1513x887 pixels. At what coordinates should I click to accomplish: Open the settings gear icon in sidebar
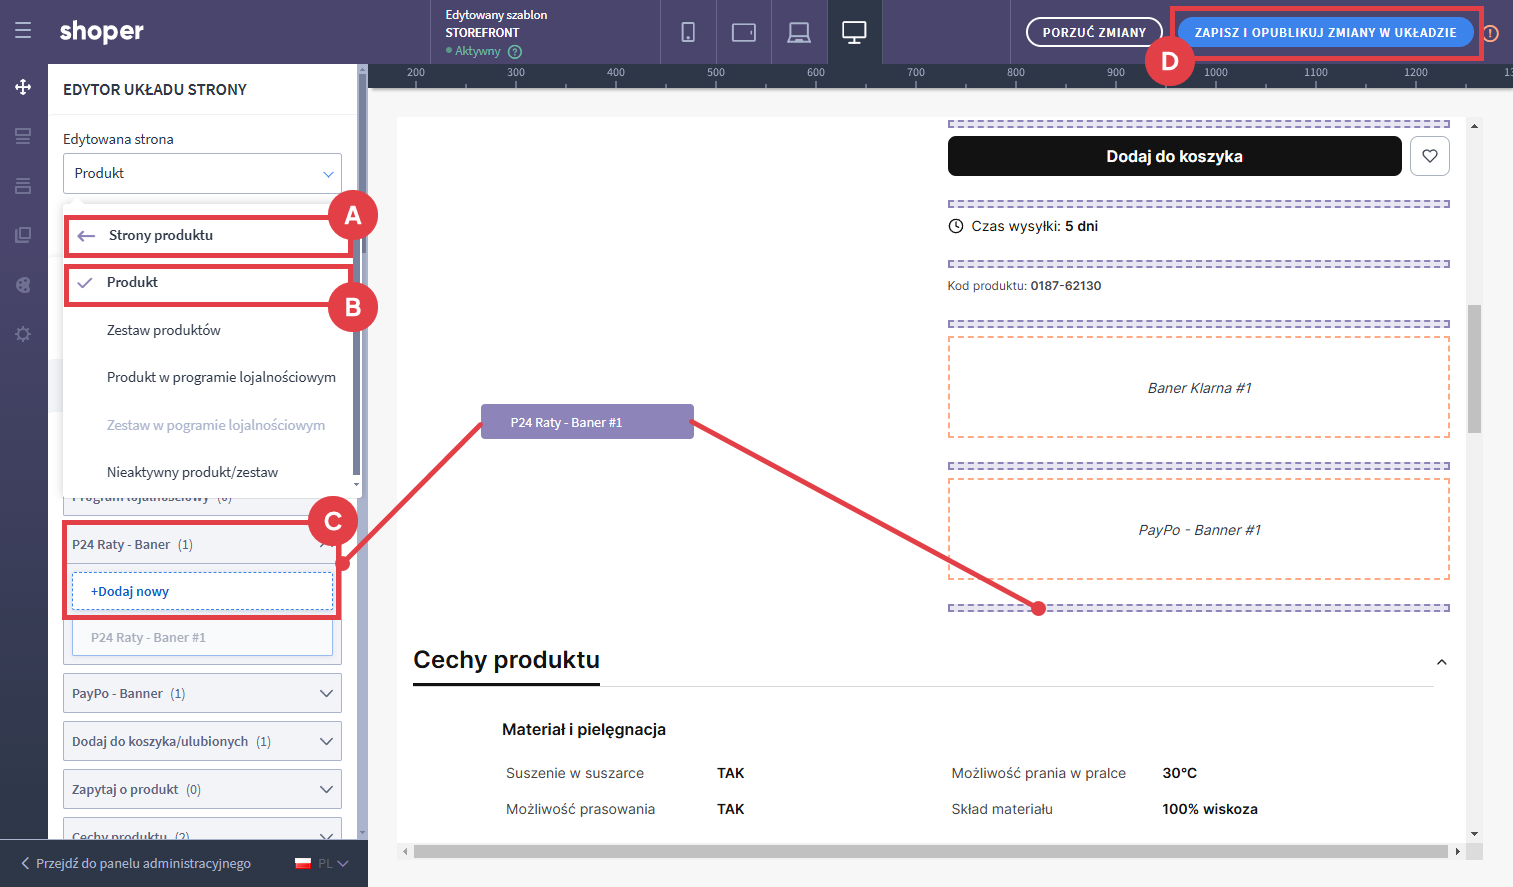click(x=23, y=334)
